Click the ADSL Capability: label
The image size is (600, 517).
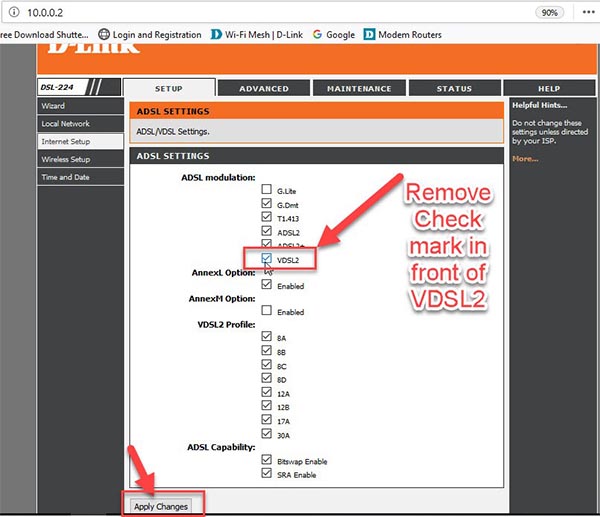tap(221, 447)
